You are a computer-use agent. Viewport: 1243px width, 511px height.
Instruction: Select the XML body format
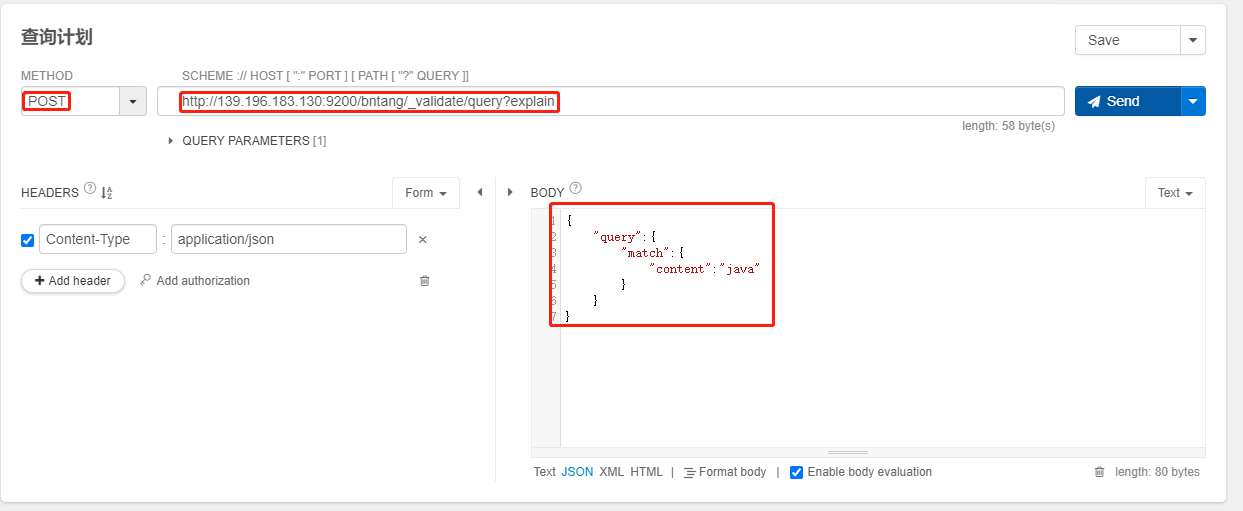[x=611, y=472]
